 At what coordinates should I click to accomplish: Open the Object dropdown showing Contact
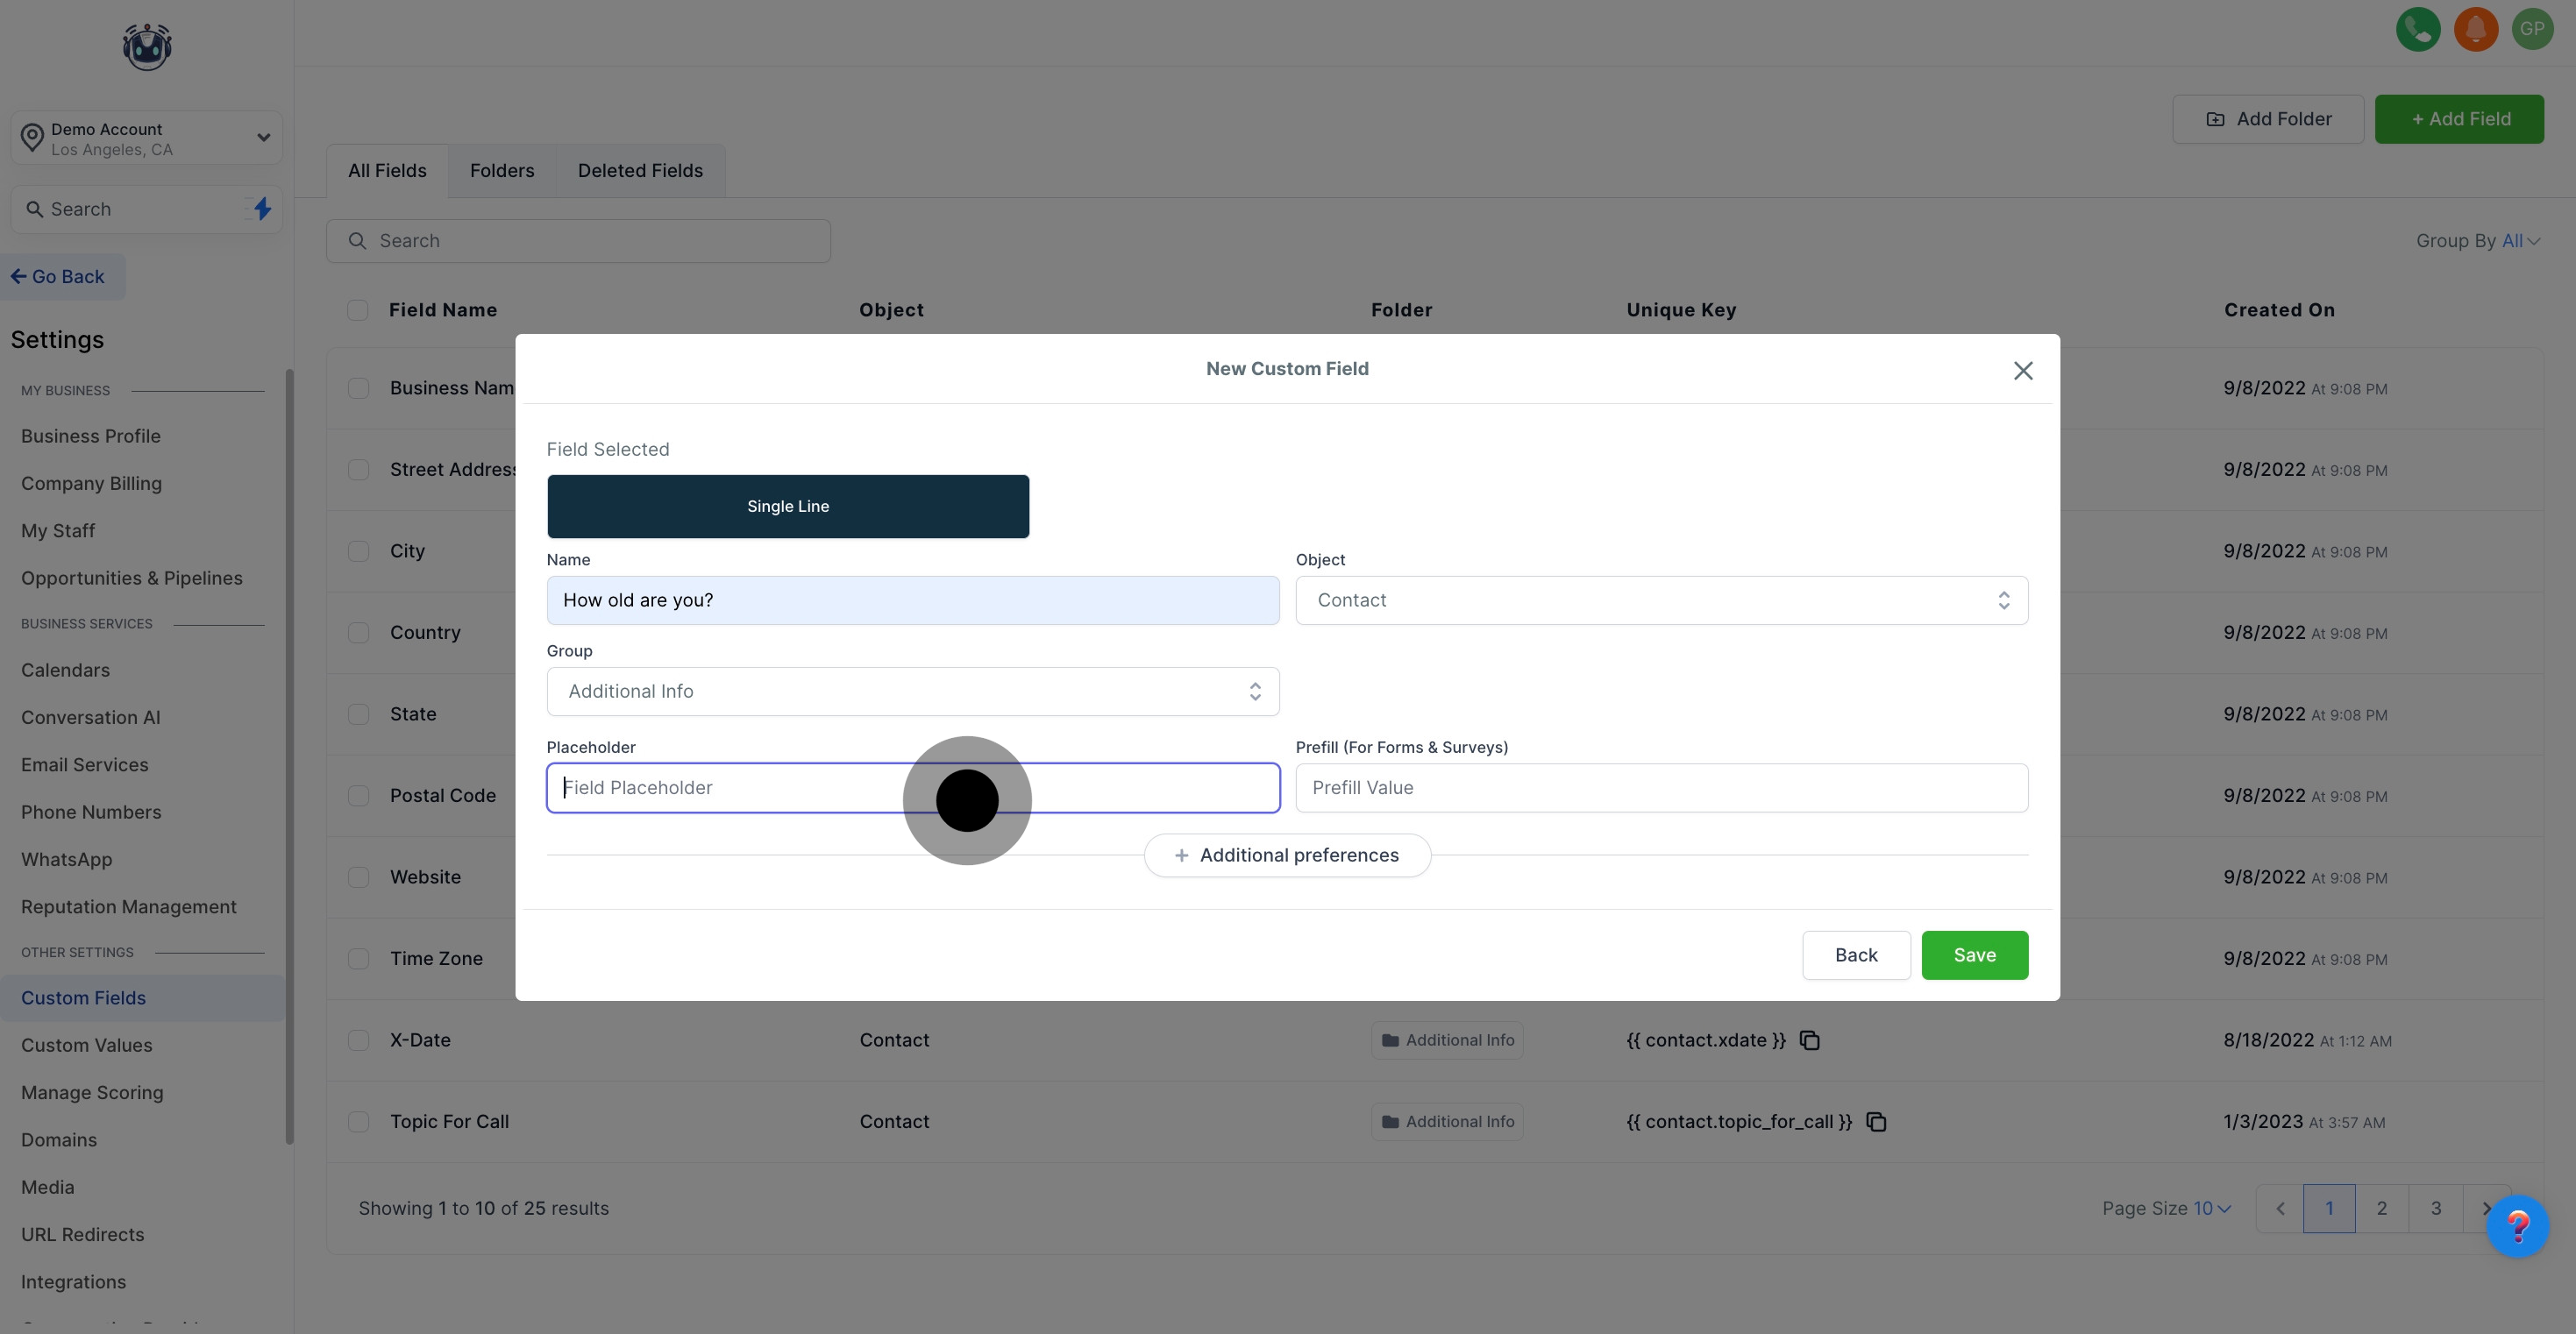pyautogui.click(x=1661, y=600)
